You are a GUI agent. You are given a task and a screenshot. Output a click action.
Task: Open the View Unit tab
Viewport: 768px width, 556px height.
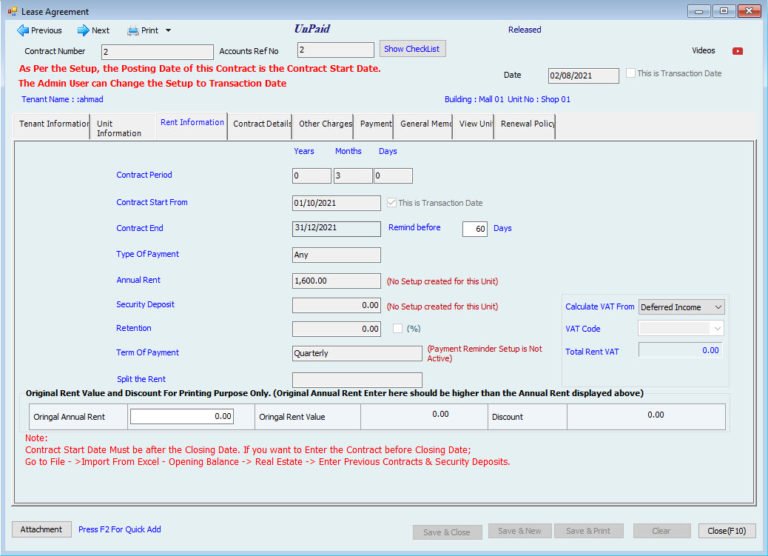[x=475, y=124]
